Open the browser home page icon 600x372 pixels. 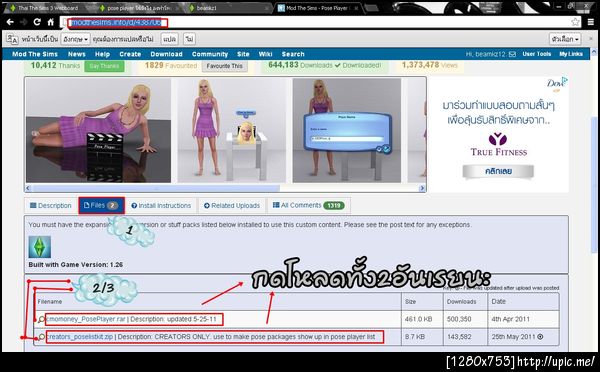pos(51,22)
